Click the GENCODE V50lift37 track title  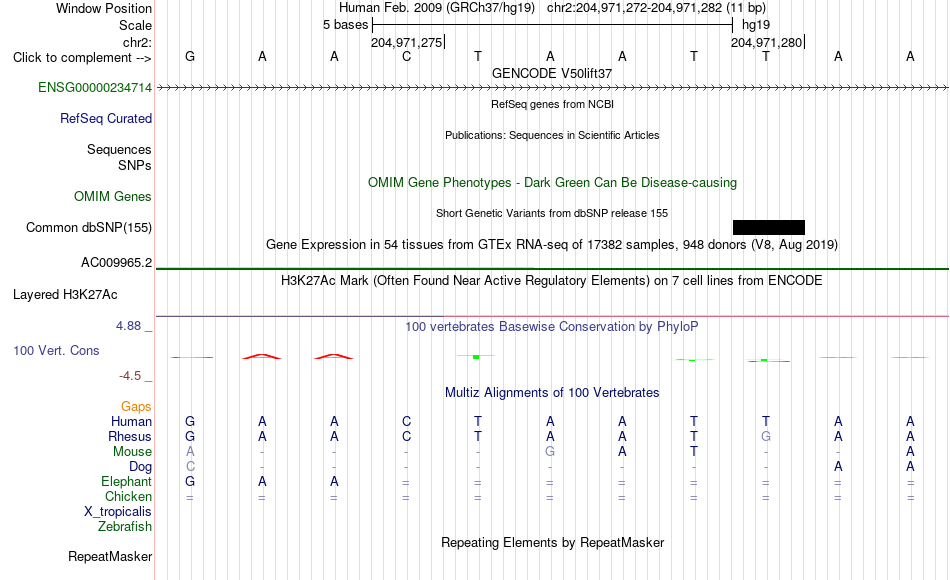[x=552, y=73]
